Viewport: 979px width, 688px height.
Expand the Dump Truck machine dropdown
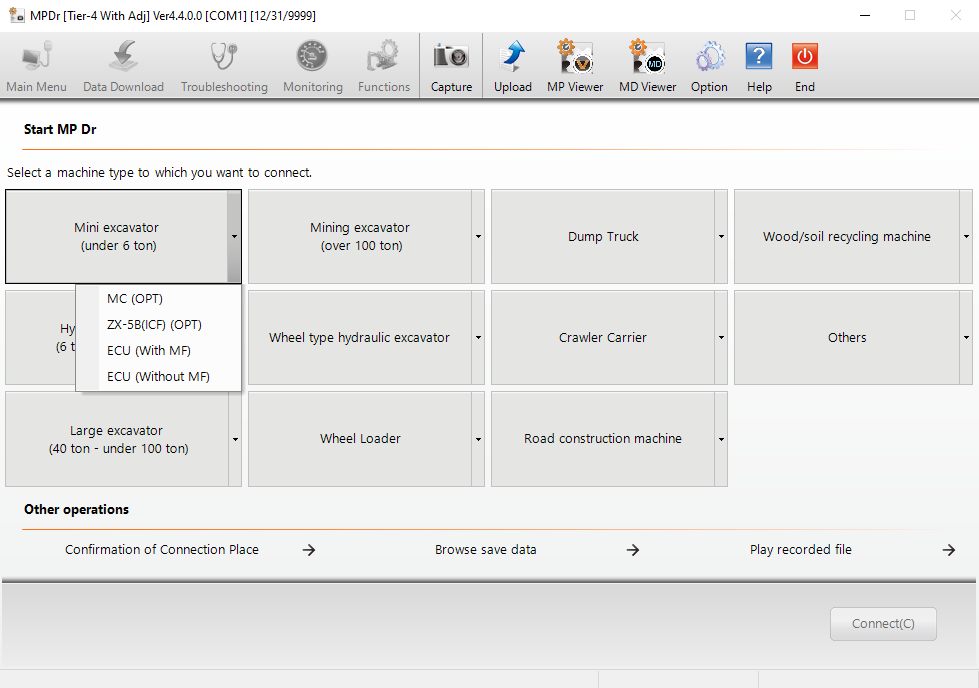click(x=721, y=236)
